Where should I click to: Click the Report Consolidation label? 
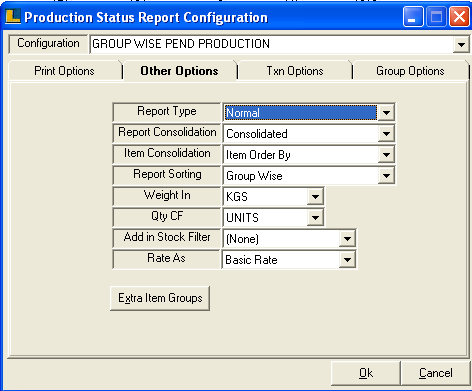[x=167, y=133]
